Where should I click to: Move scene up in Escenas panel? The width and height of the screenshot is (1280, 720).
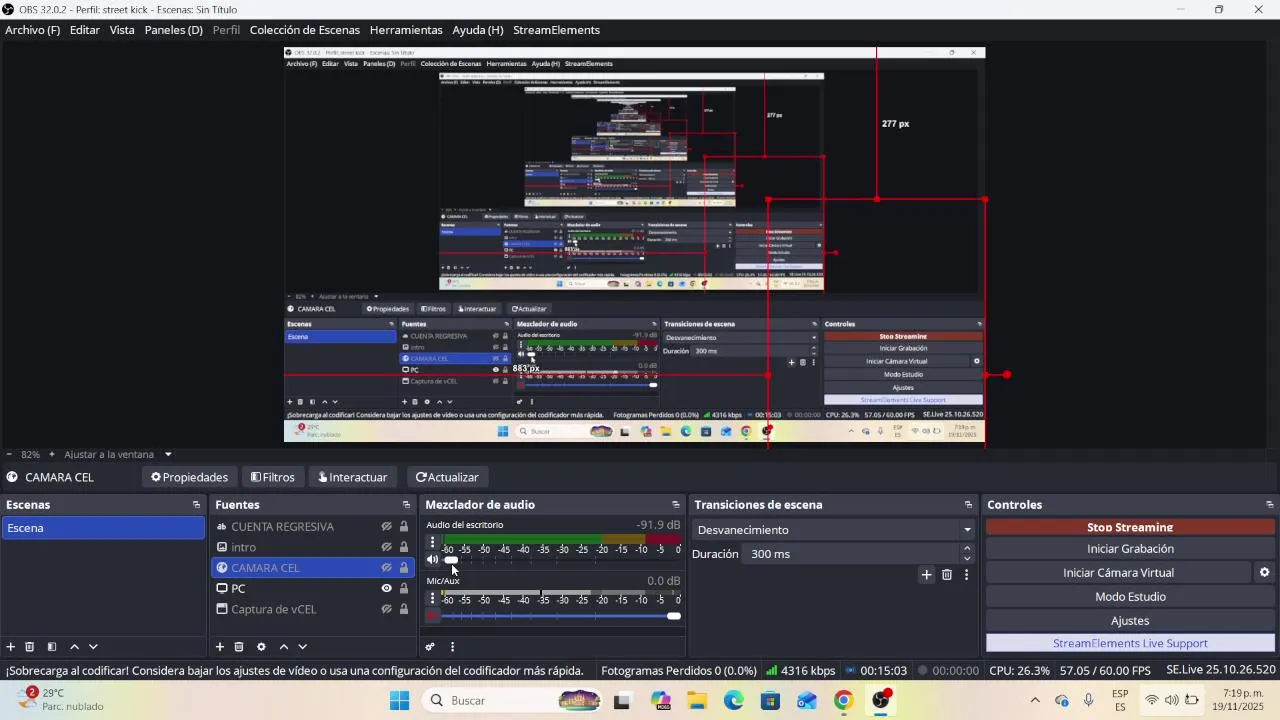point(74,647)
